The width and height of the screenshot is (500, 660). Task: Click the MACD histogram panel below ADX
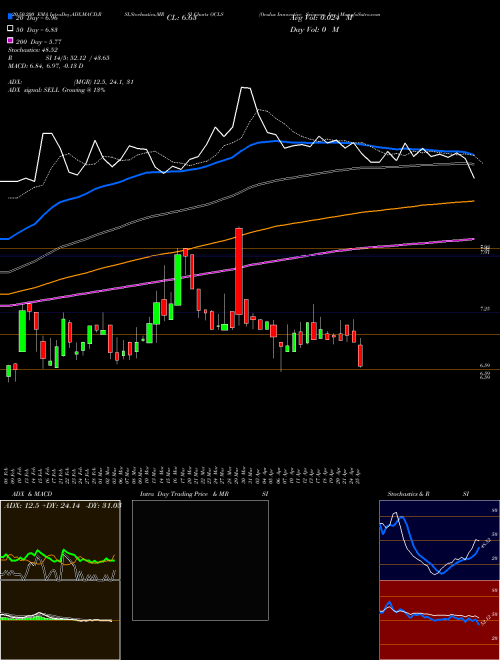pos(60,620)
